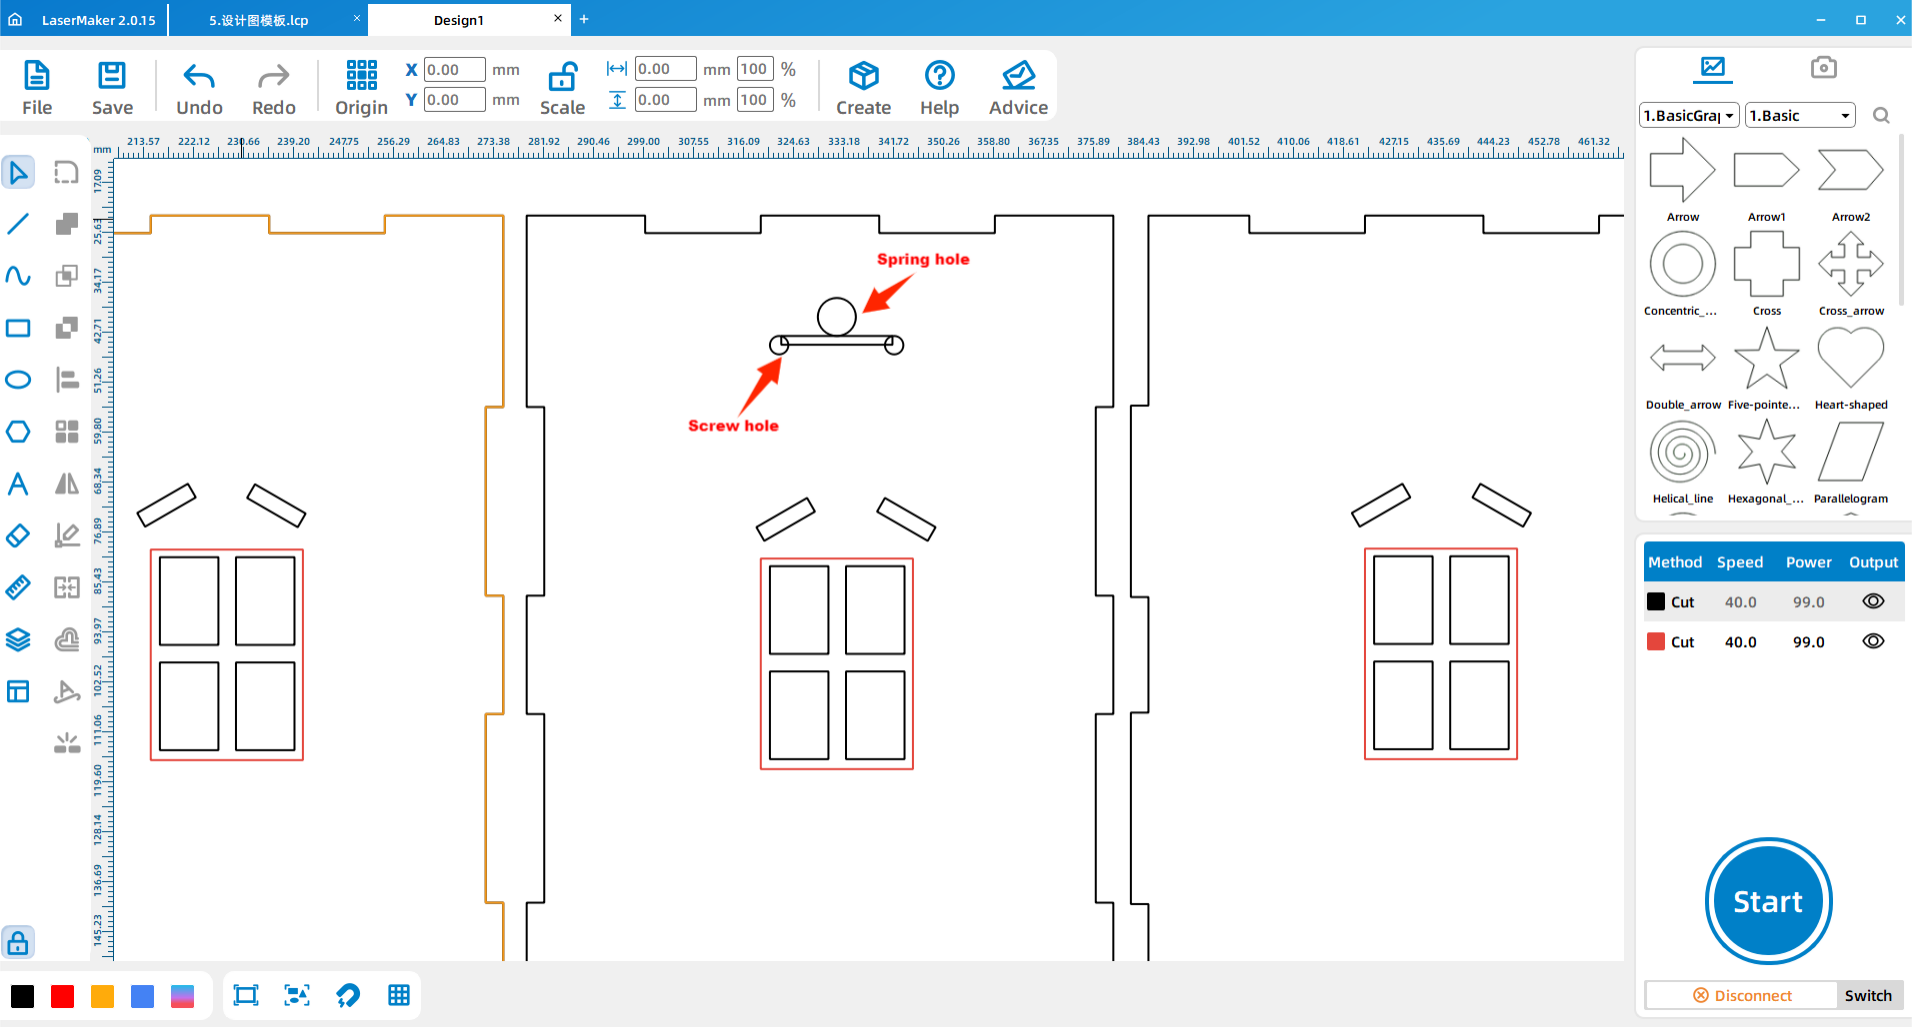Undo the last action
The height and width of the screenshot is (1029, 1913).
point(199,88)
